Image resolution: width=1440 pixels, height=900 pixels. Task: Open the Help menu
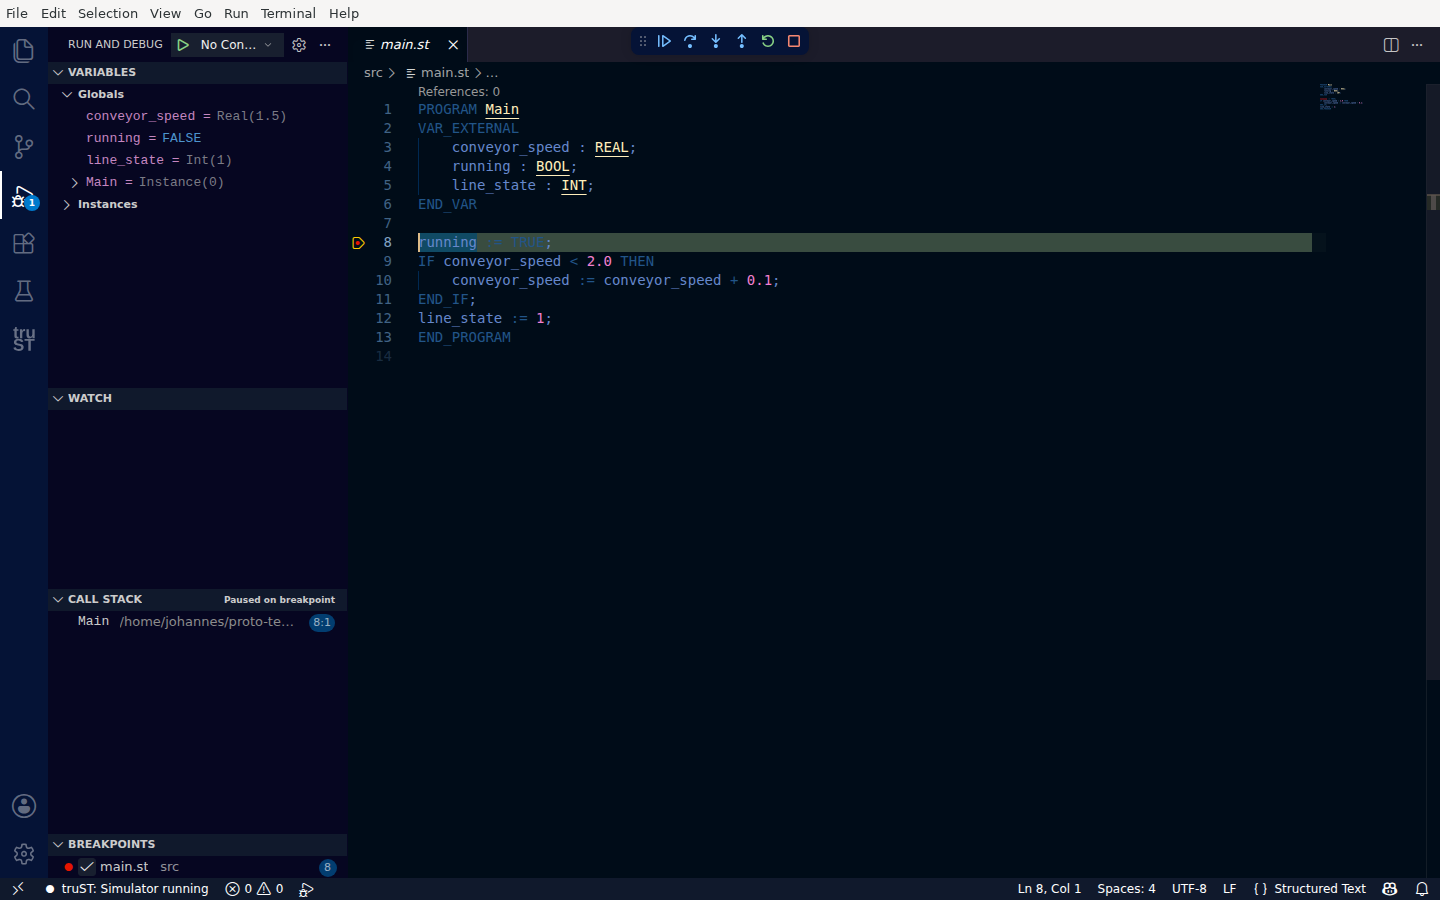[344, 13]
